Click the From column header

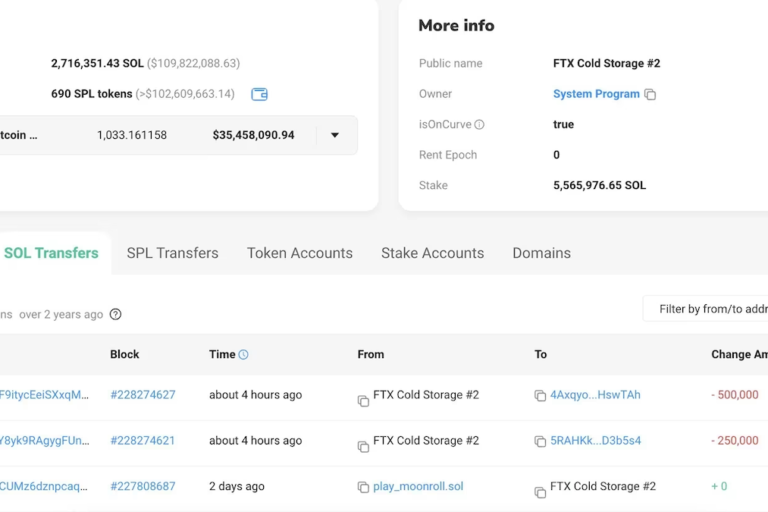(370, 354)
